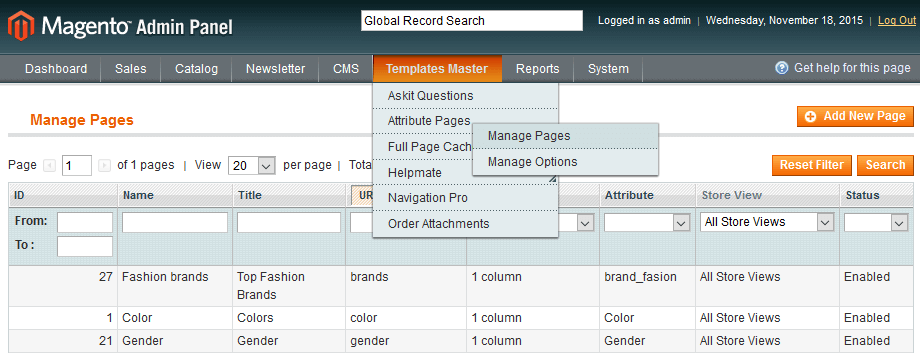
Task: Open the Catalog menu
Action: click(x=197, y=69)
